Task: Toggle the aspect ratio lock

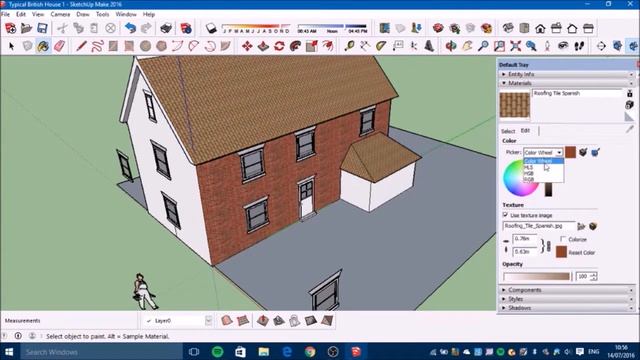Action: coord(549,246)
